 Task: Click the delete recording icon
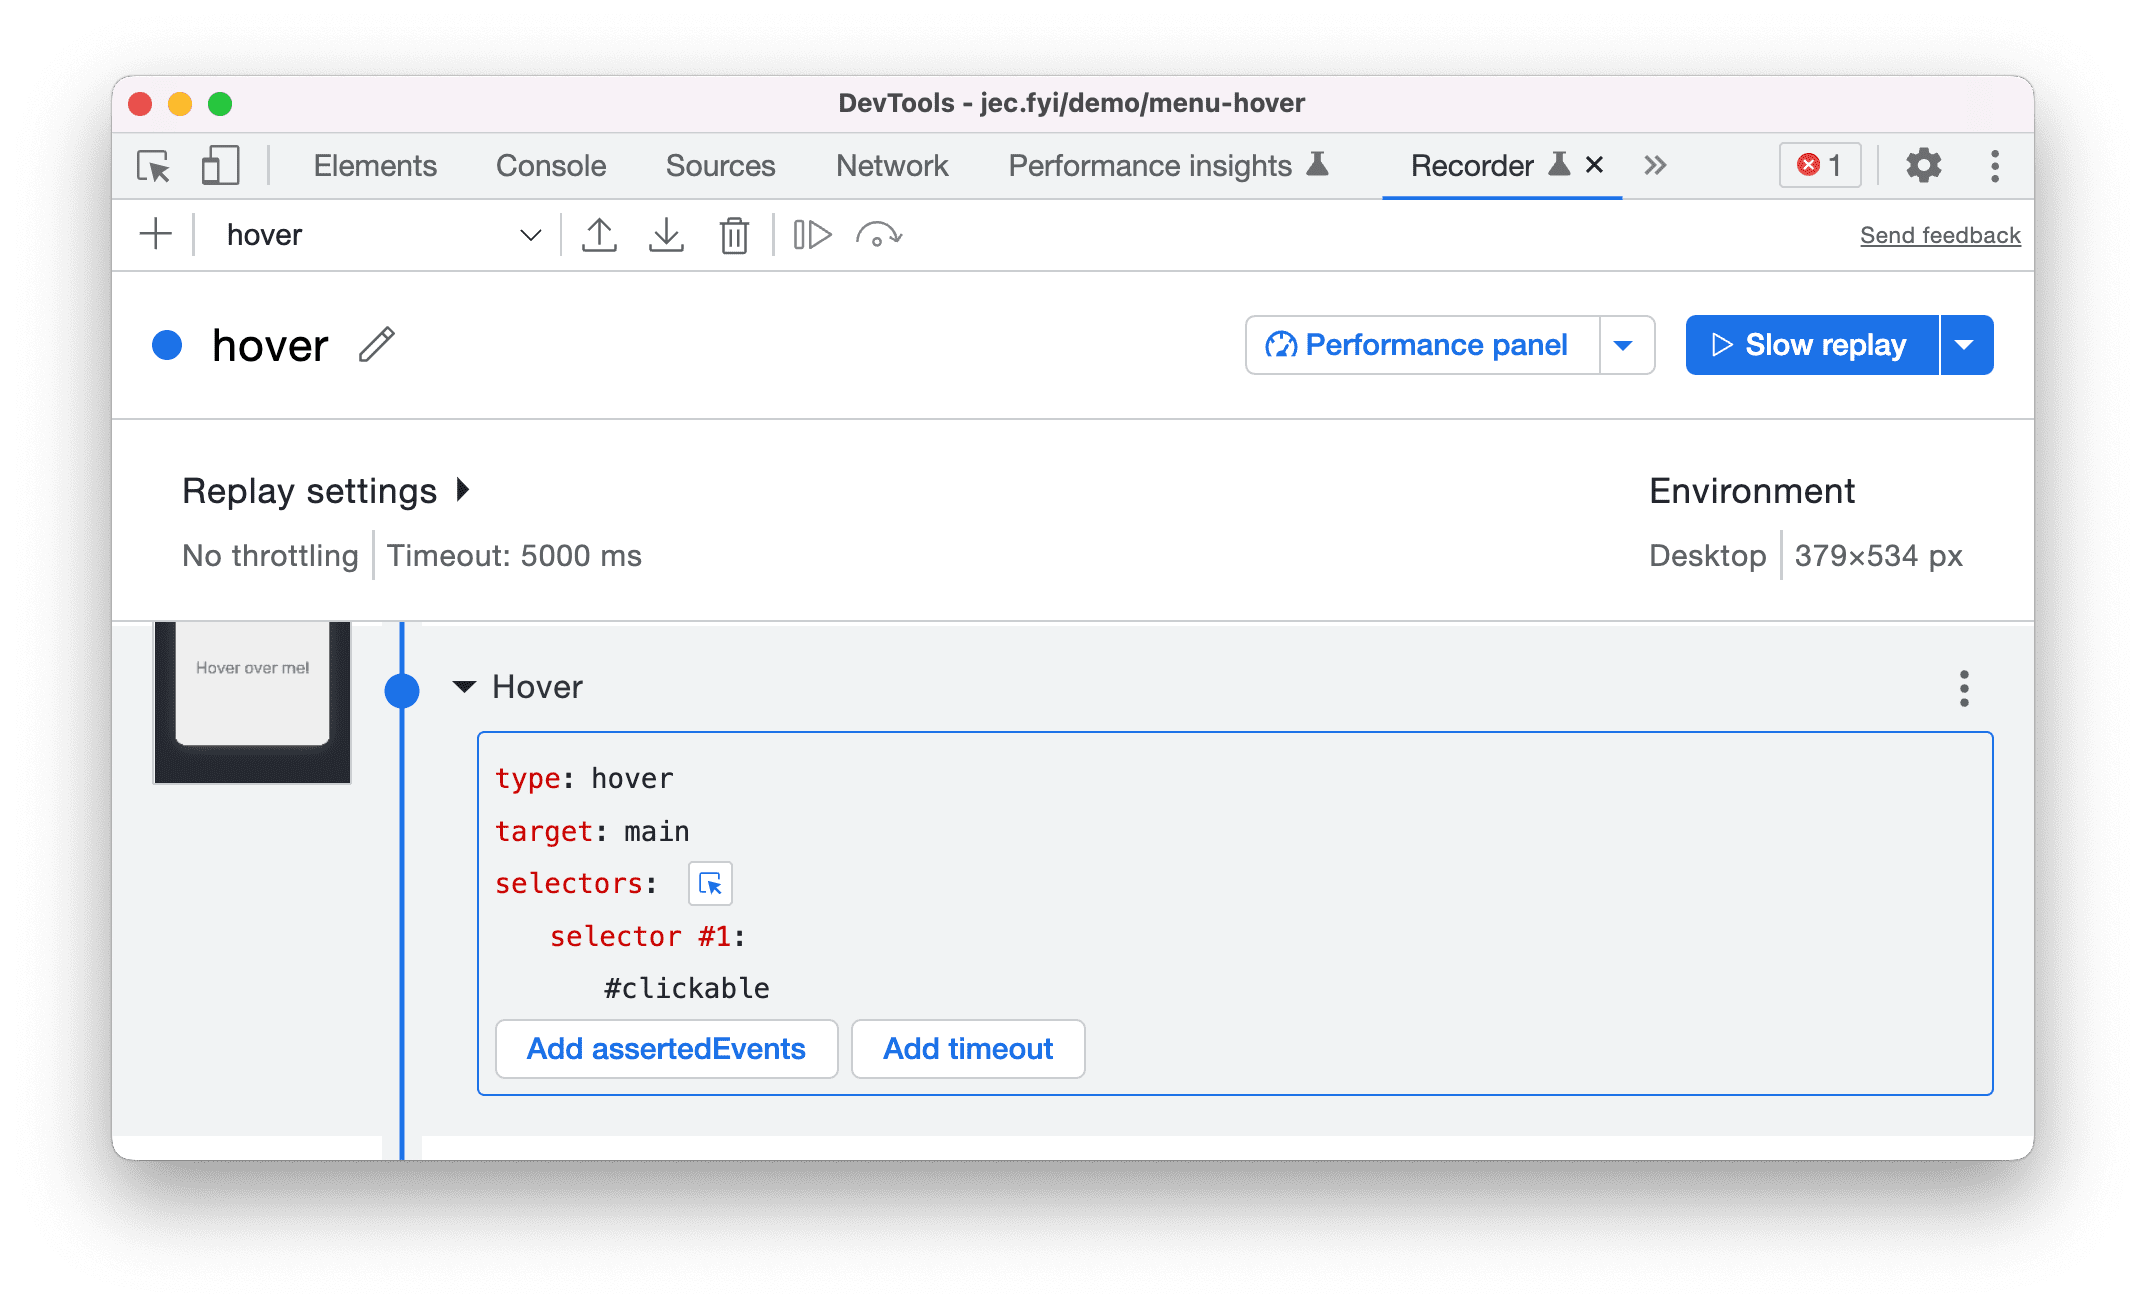[x=734, y=235]
